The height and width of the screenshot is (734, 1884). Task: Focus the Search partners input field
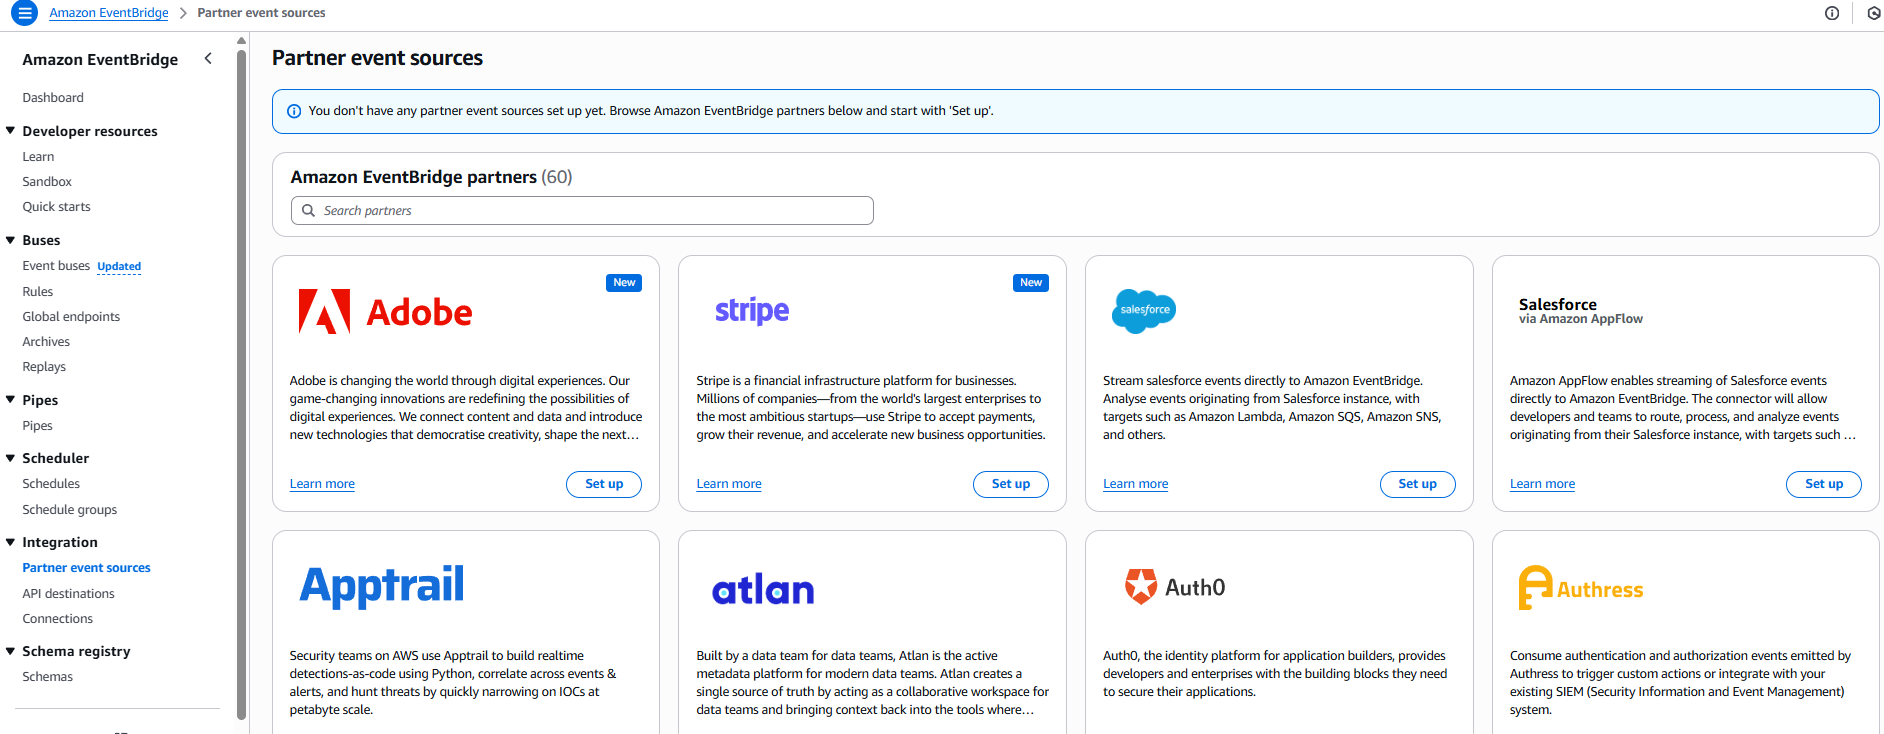coord(590,211)
